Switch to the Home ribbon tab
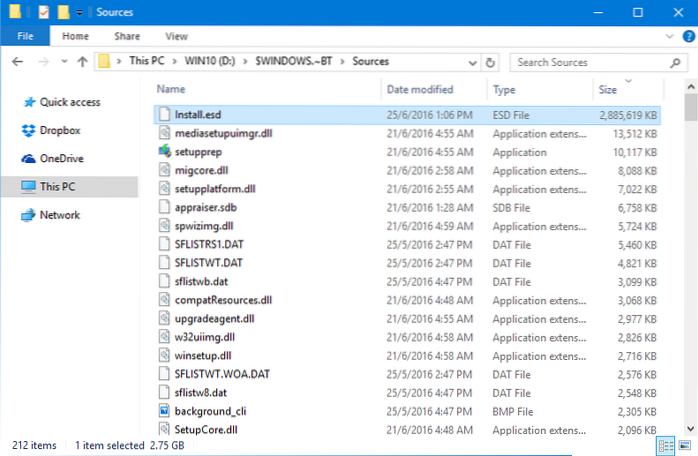 [75, 36]
